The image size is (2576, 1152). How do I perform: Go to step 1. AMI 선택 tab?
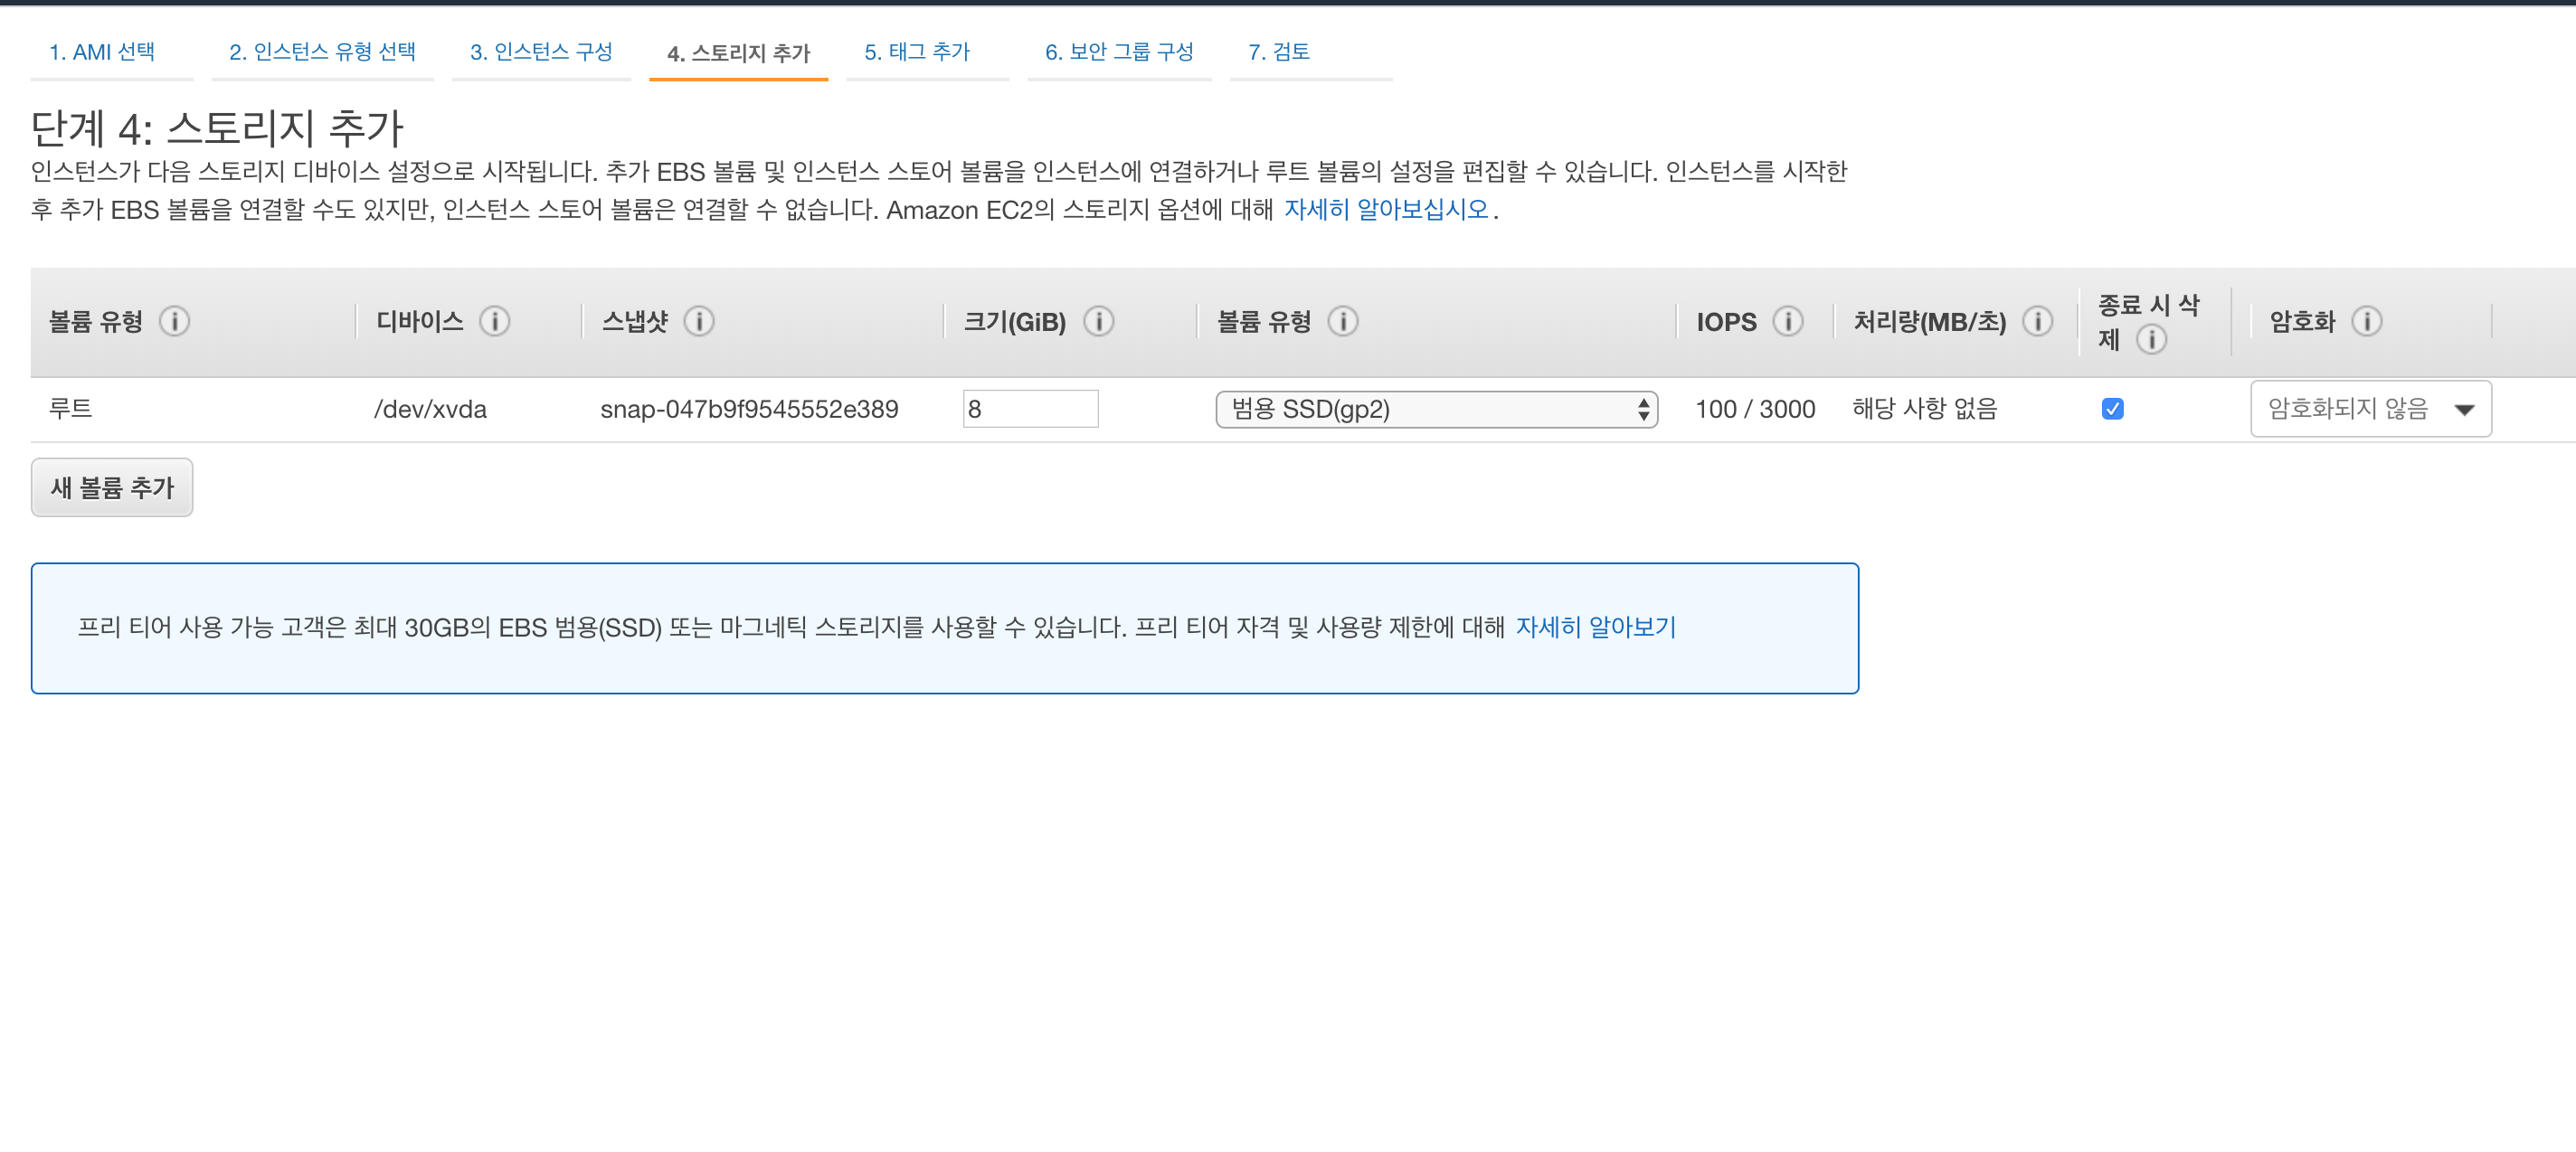pyautogui.click(x=102, y=52)
